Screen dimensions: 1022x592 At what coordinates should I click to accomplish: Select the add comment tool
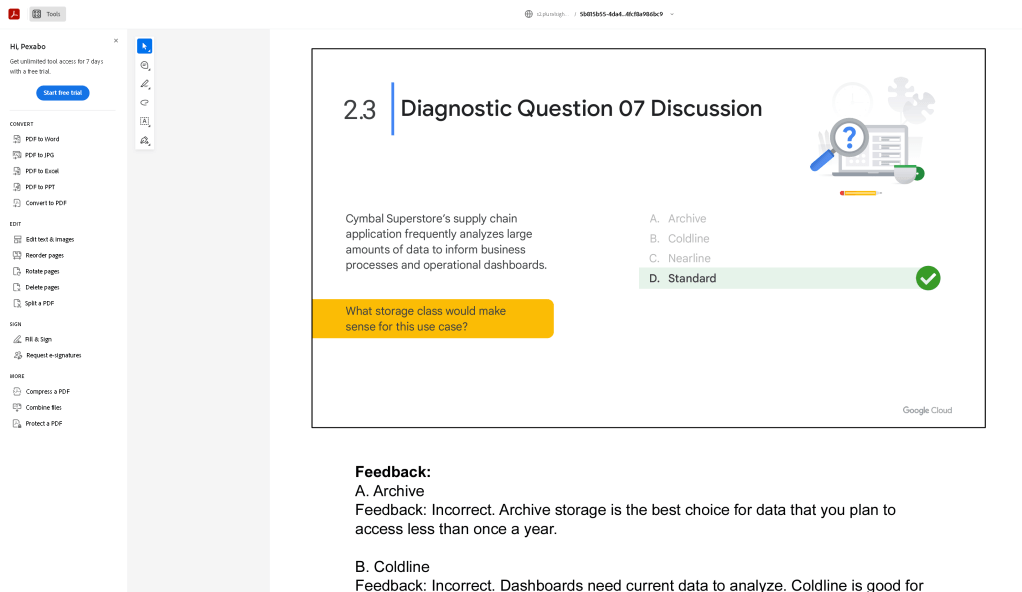click(145, 65)
